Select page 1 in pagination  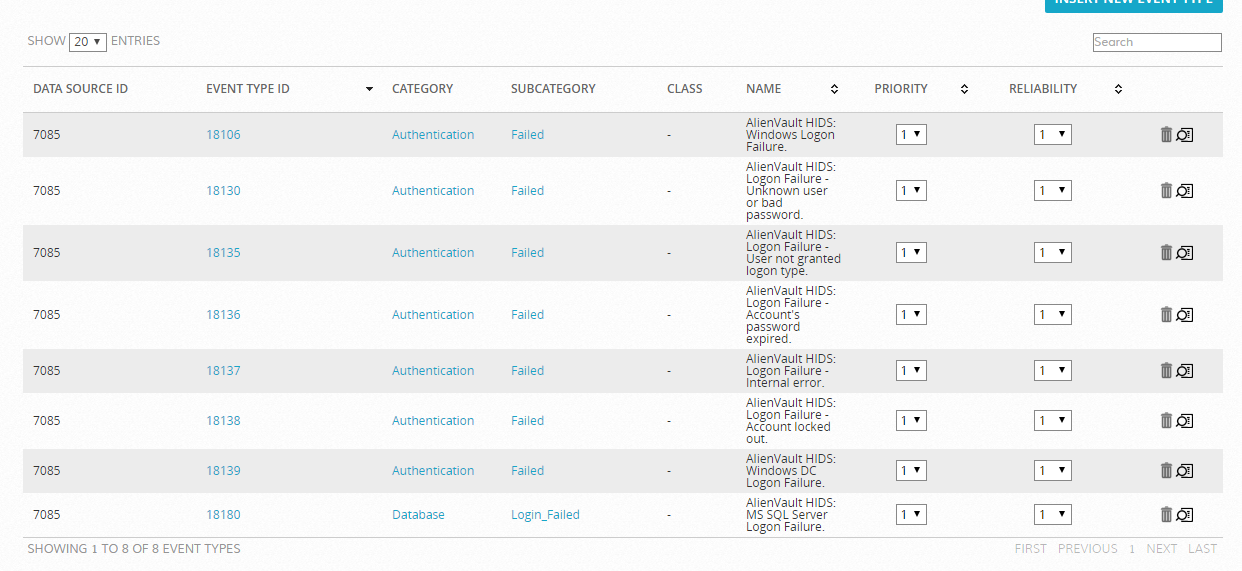point(1132,548)
